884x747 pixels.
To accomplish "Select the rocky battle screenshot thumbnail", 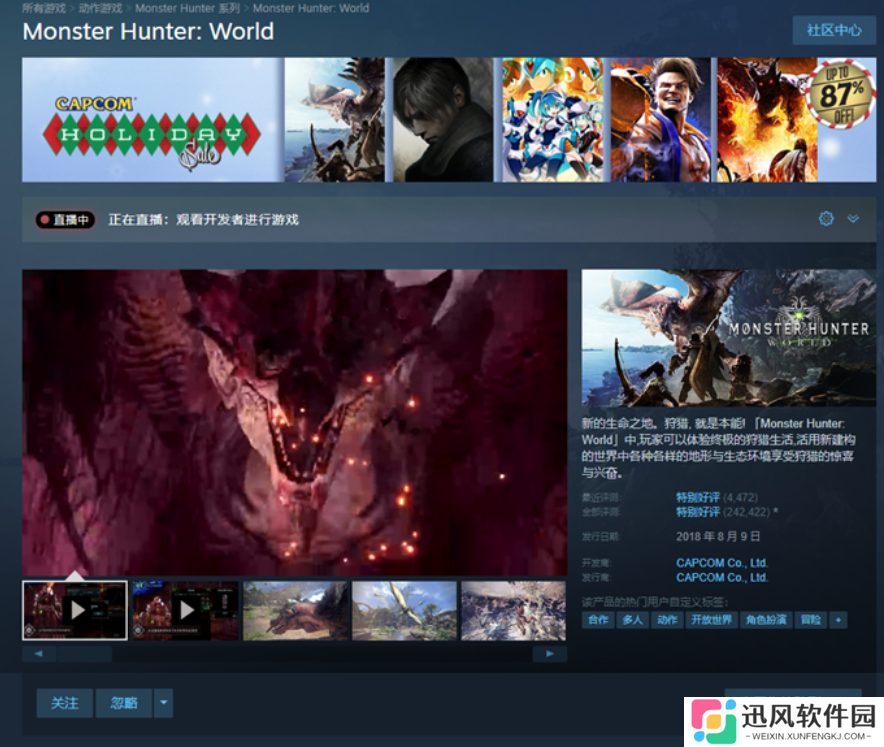I will [x=513, y=611].
